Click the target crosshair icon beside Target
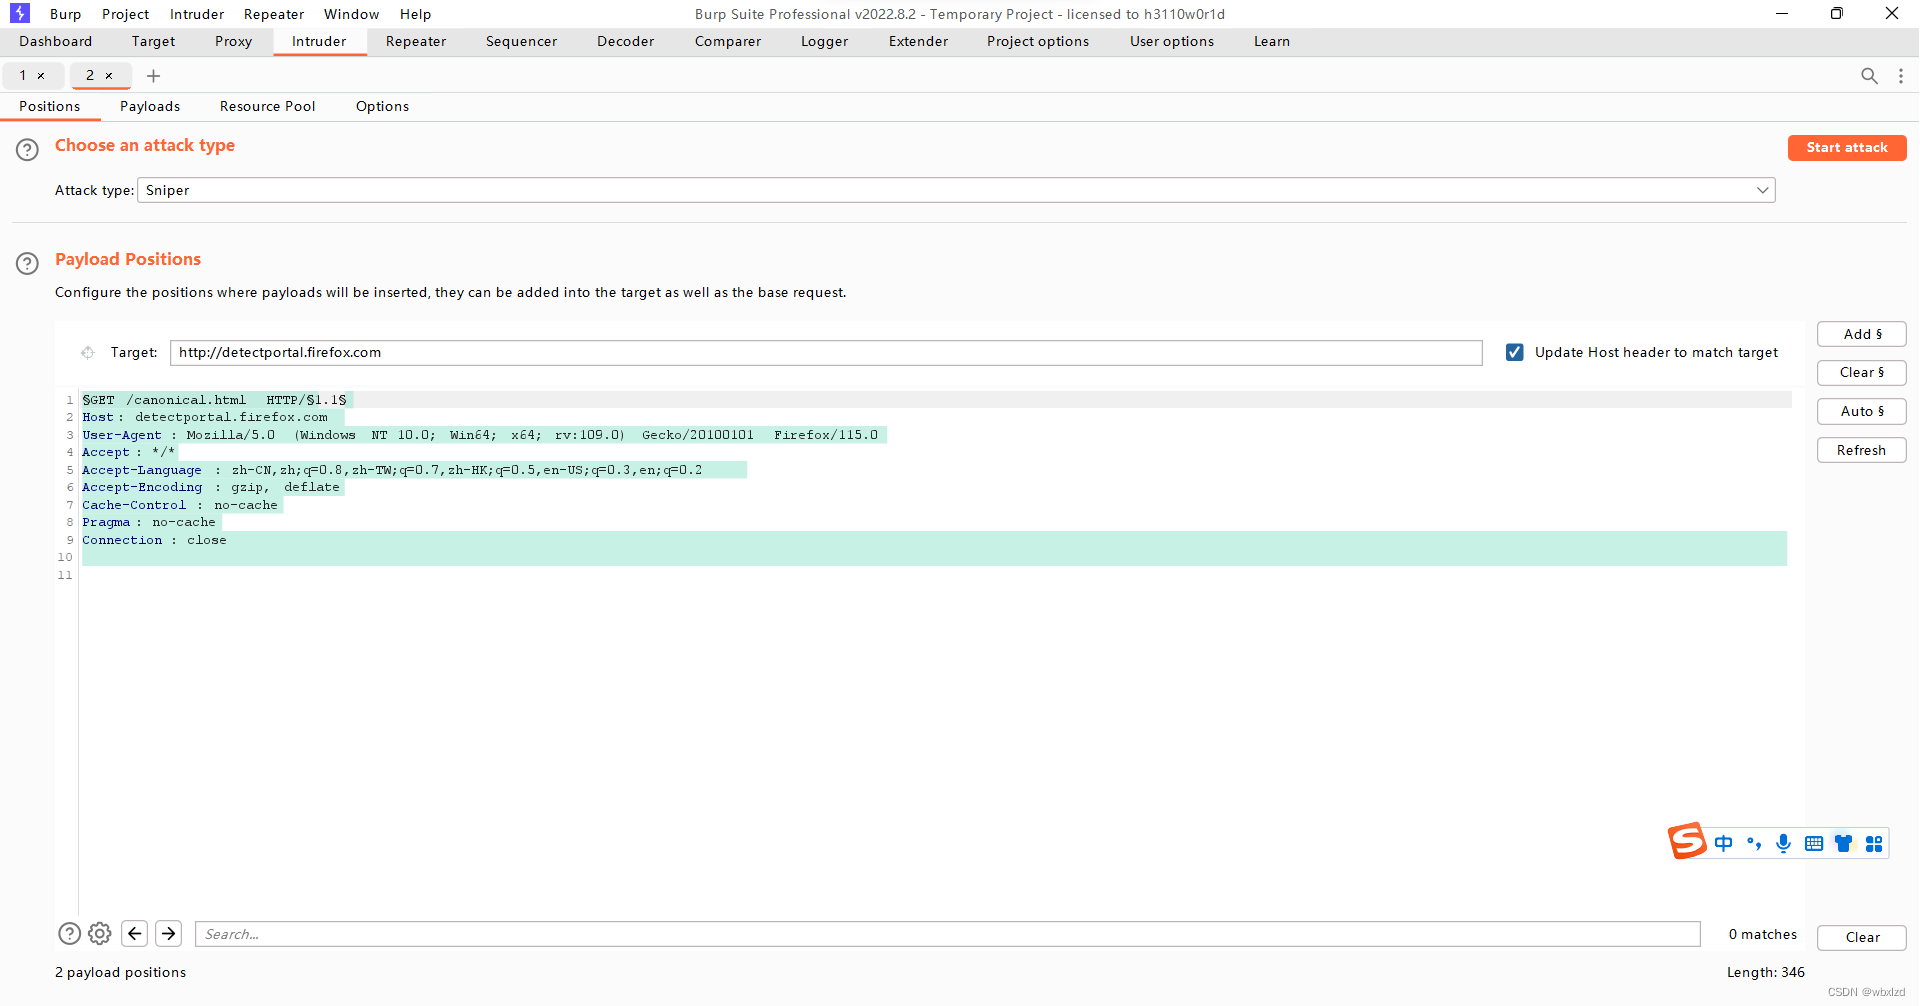The height and width of the screenshot is (1006, 1920). pyautogui.click(x=88, y=352)
